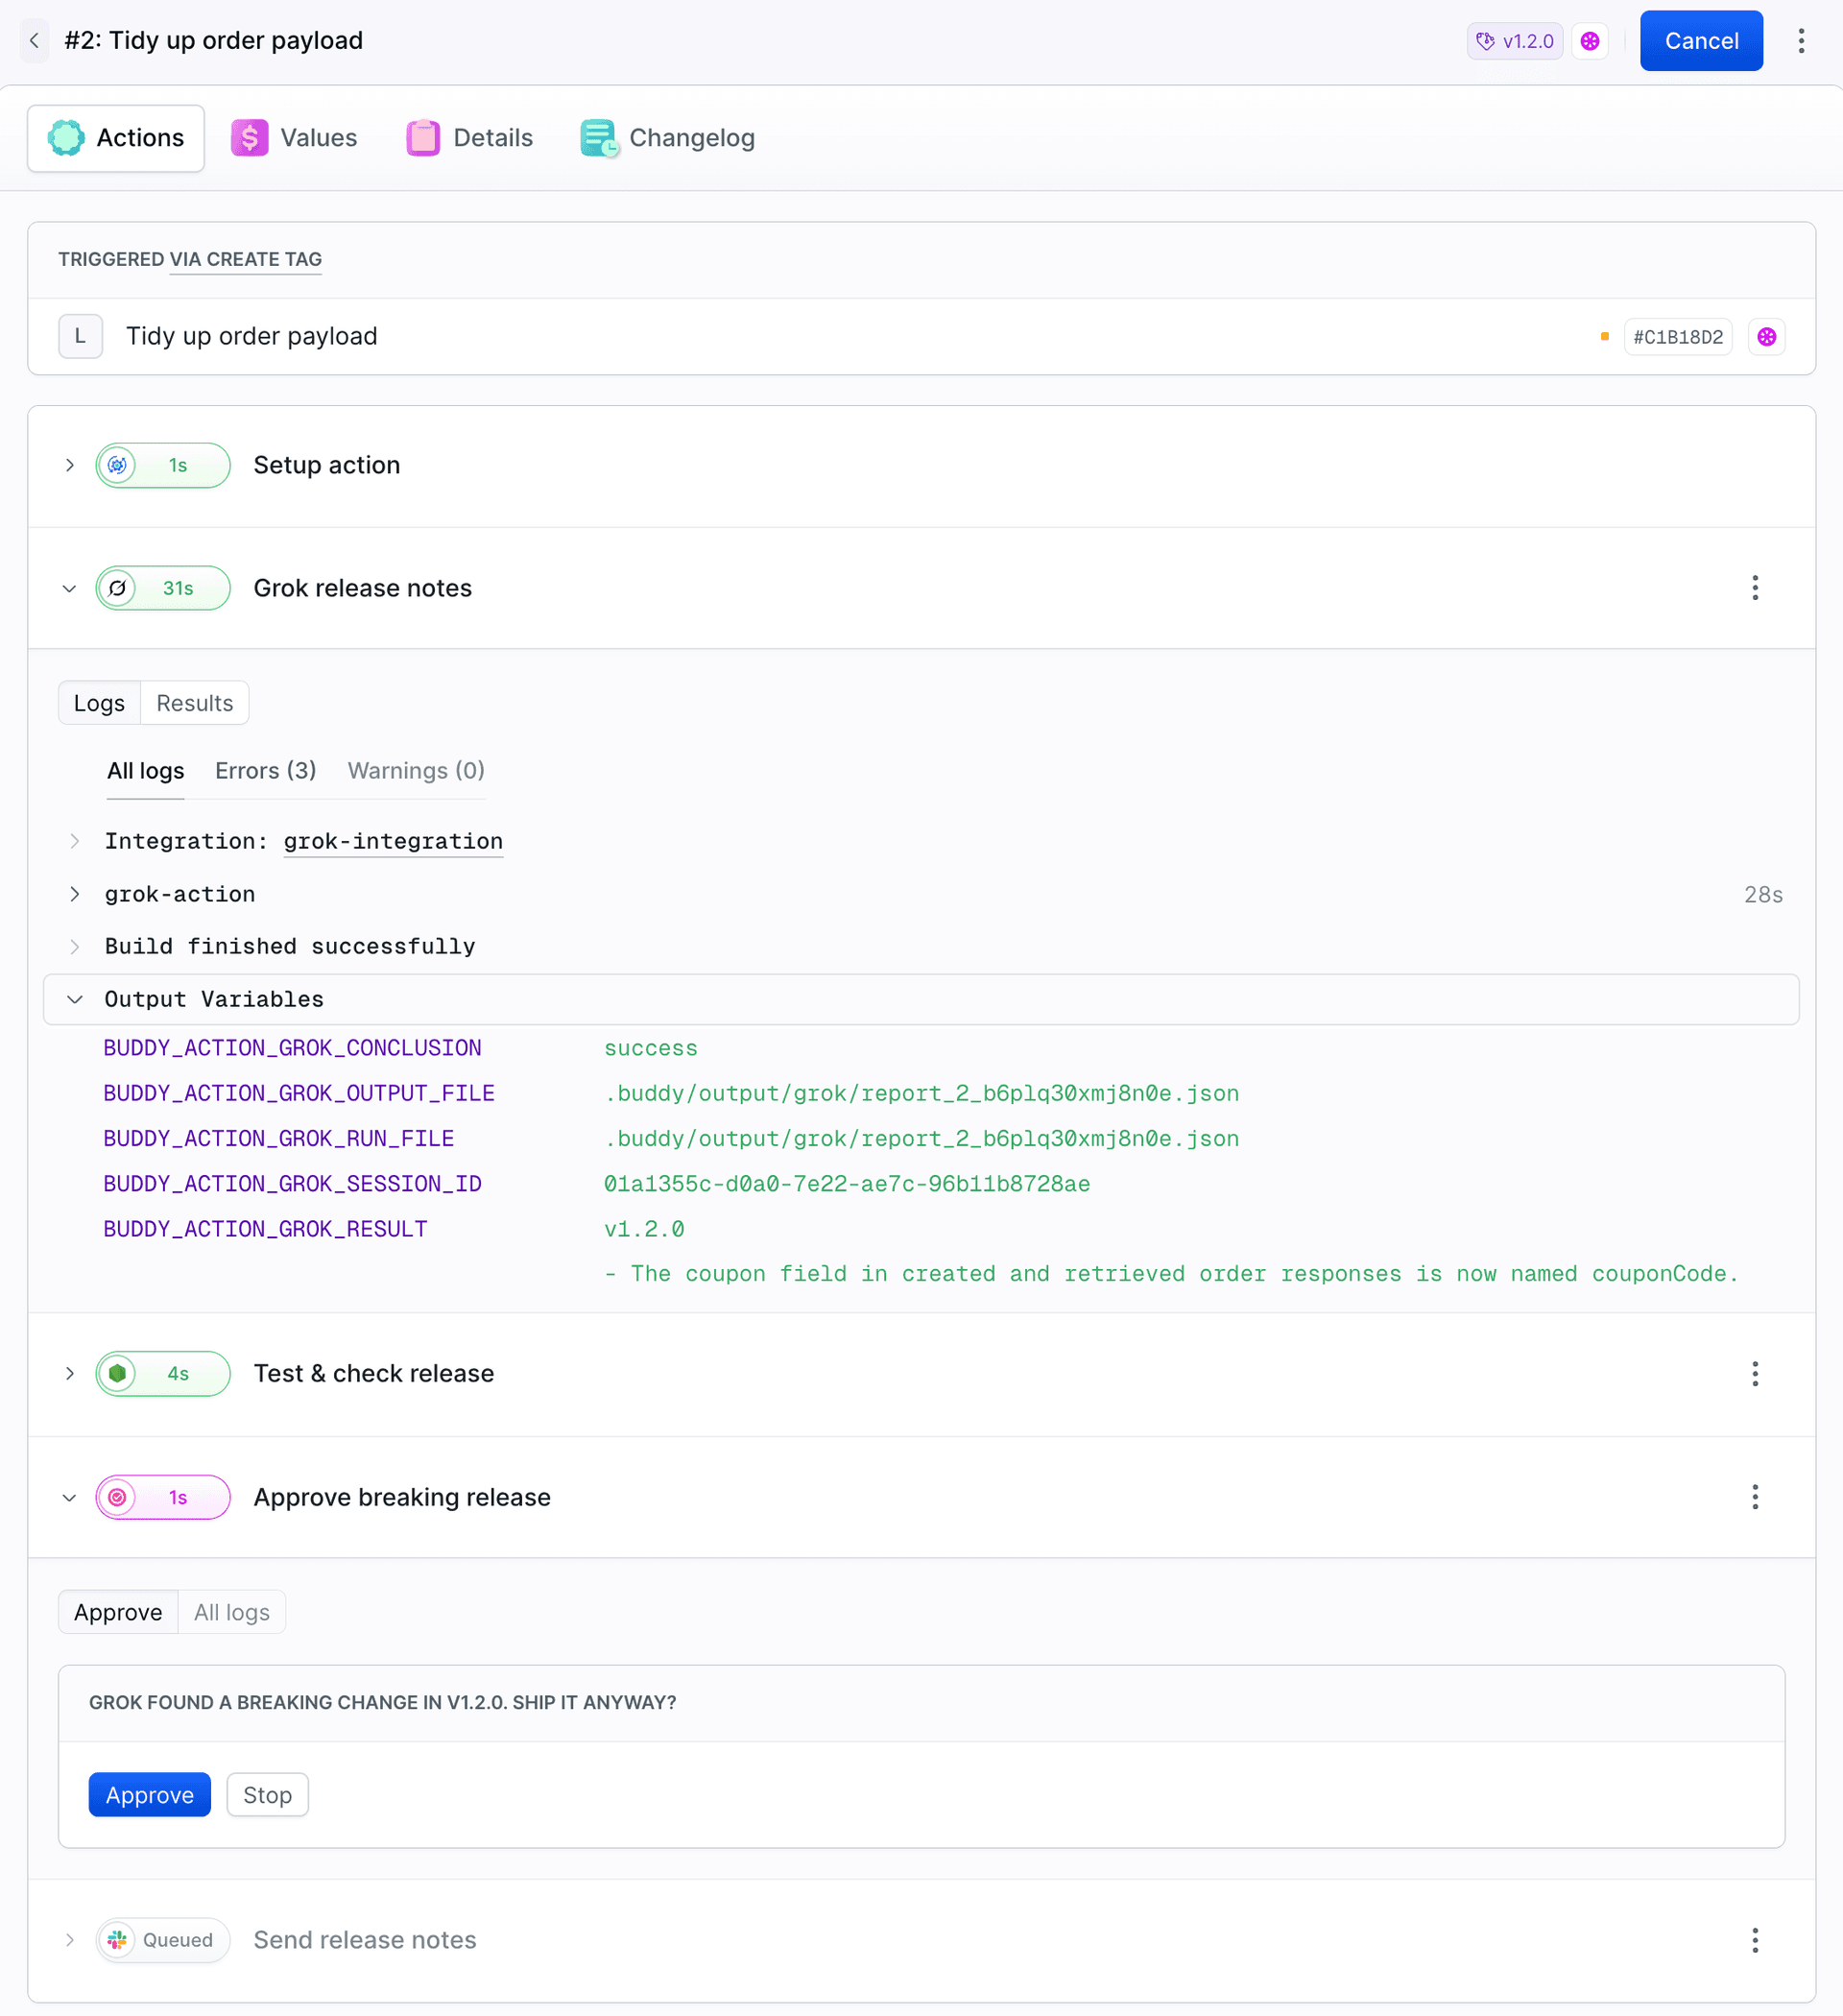
Task: Open the grok-integration link
Action: [x=393, y=842]
